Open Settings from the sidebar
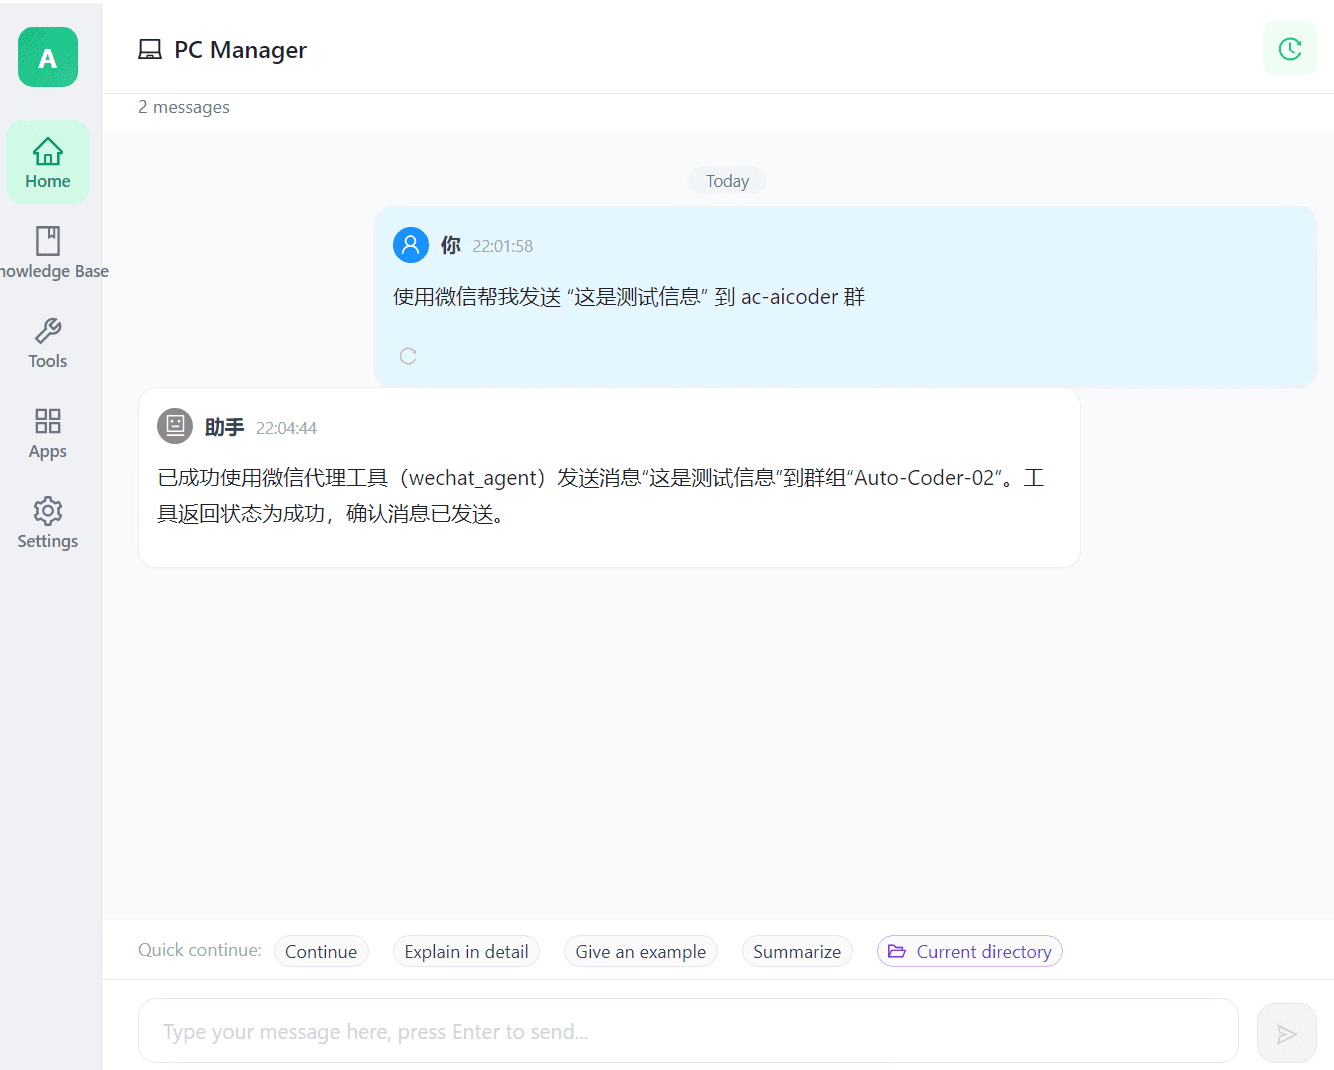Viewport: 1334px width, 1070px height. click(x=47, y=521)
